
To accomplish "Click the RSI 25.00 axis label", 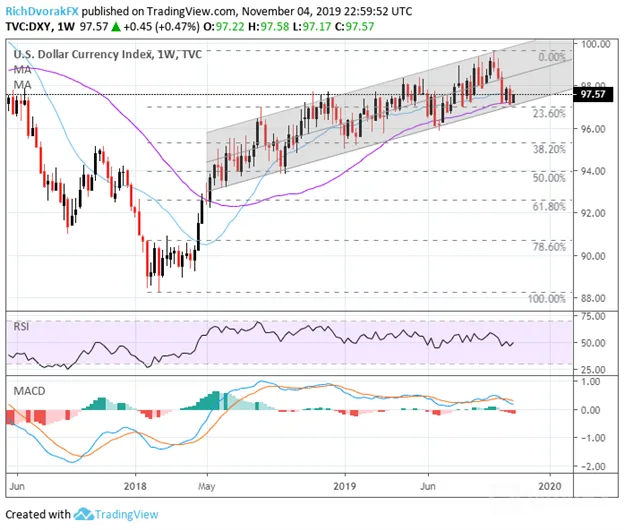I will pos(593,370).
